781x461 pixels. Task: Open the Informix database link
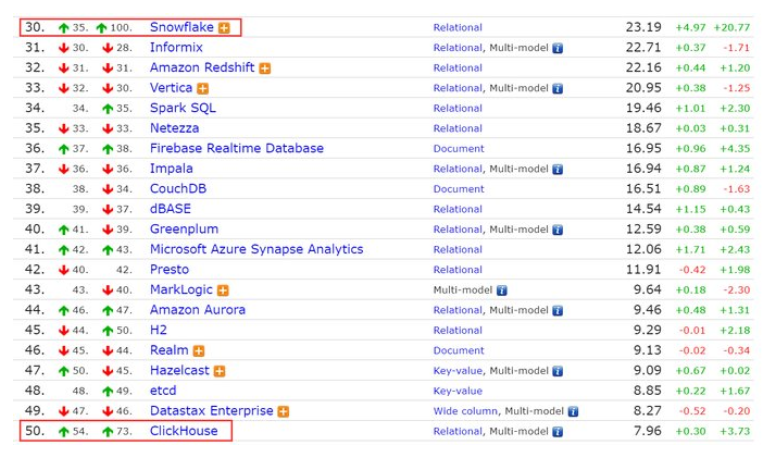176,47
